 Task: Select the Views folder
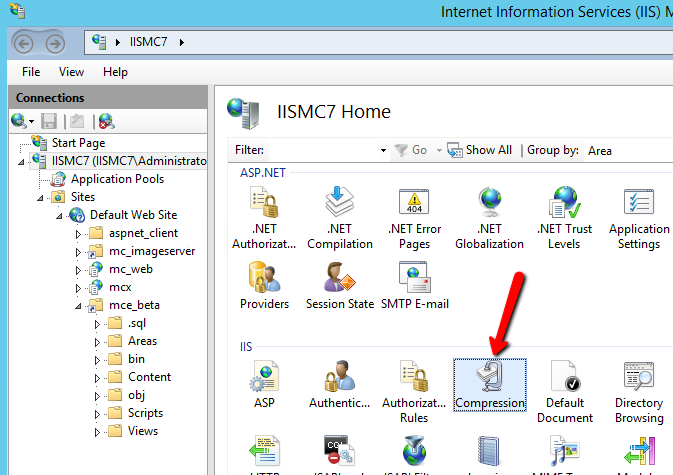pos(142,431)
